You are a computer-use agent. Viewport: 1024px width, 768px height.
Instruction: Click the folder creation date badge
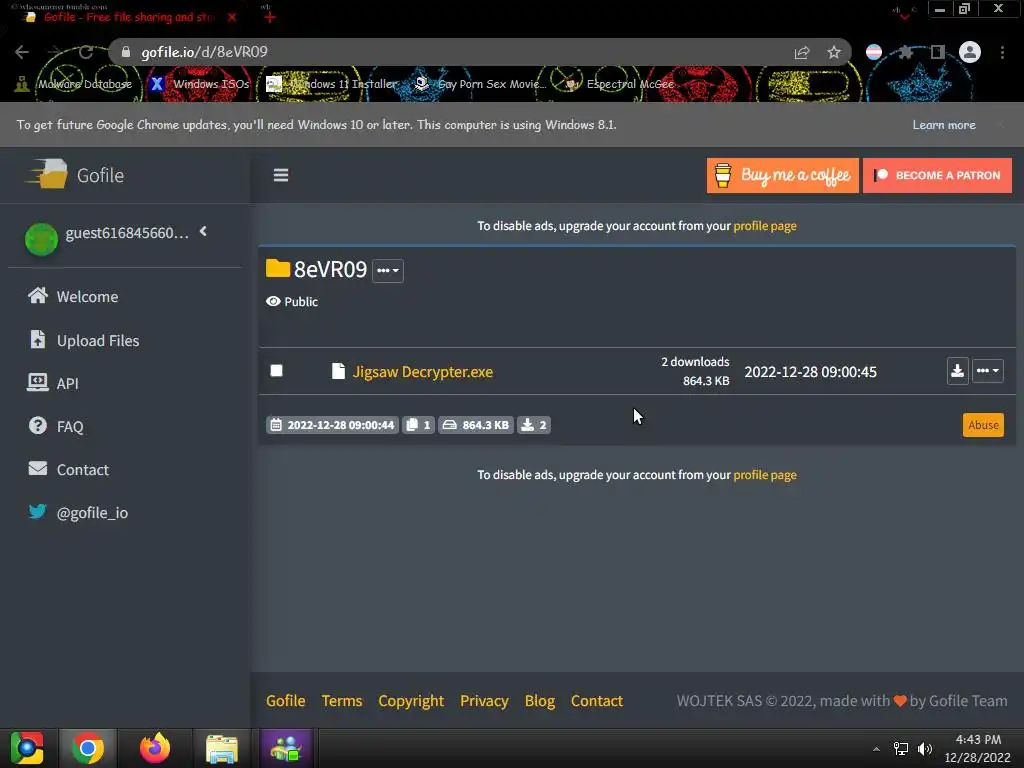click(332, 425)
